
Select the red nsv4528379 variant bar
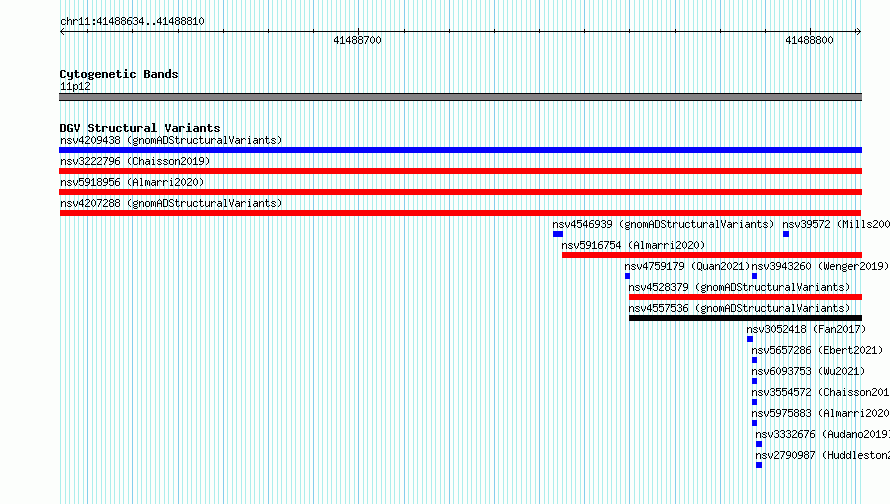[745, 297]
